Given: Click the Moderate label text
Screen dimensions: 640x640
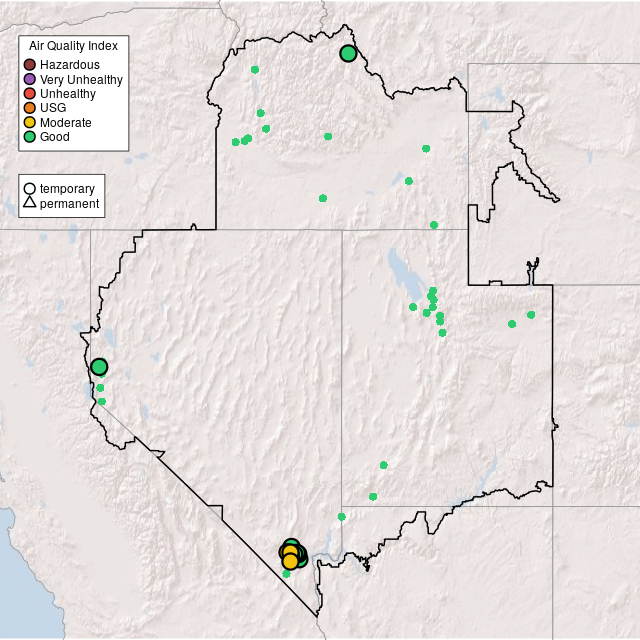Looking at the screenshot, I should (66, 122).
